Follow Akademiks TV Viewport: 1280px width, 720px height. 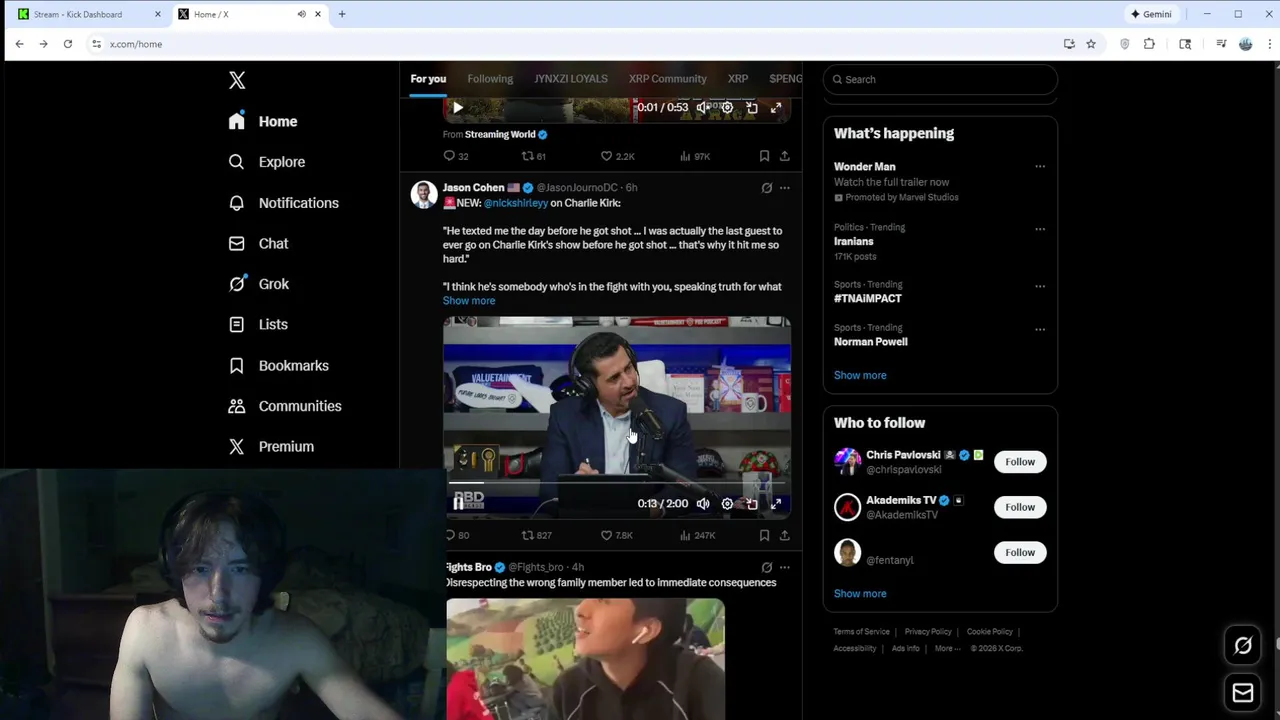[x=1020, y=507]
